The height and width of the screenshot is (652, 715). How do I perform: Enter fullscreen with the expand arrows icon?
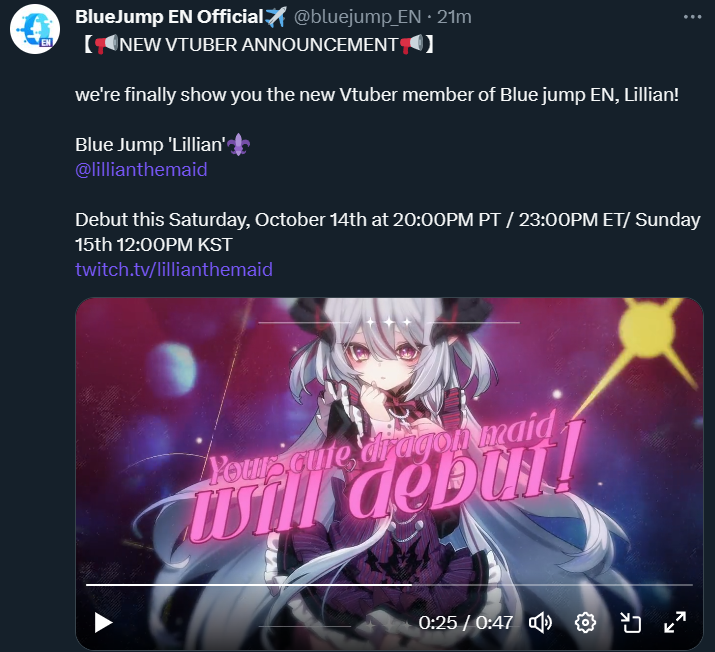[x=675, y=623]
